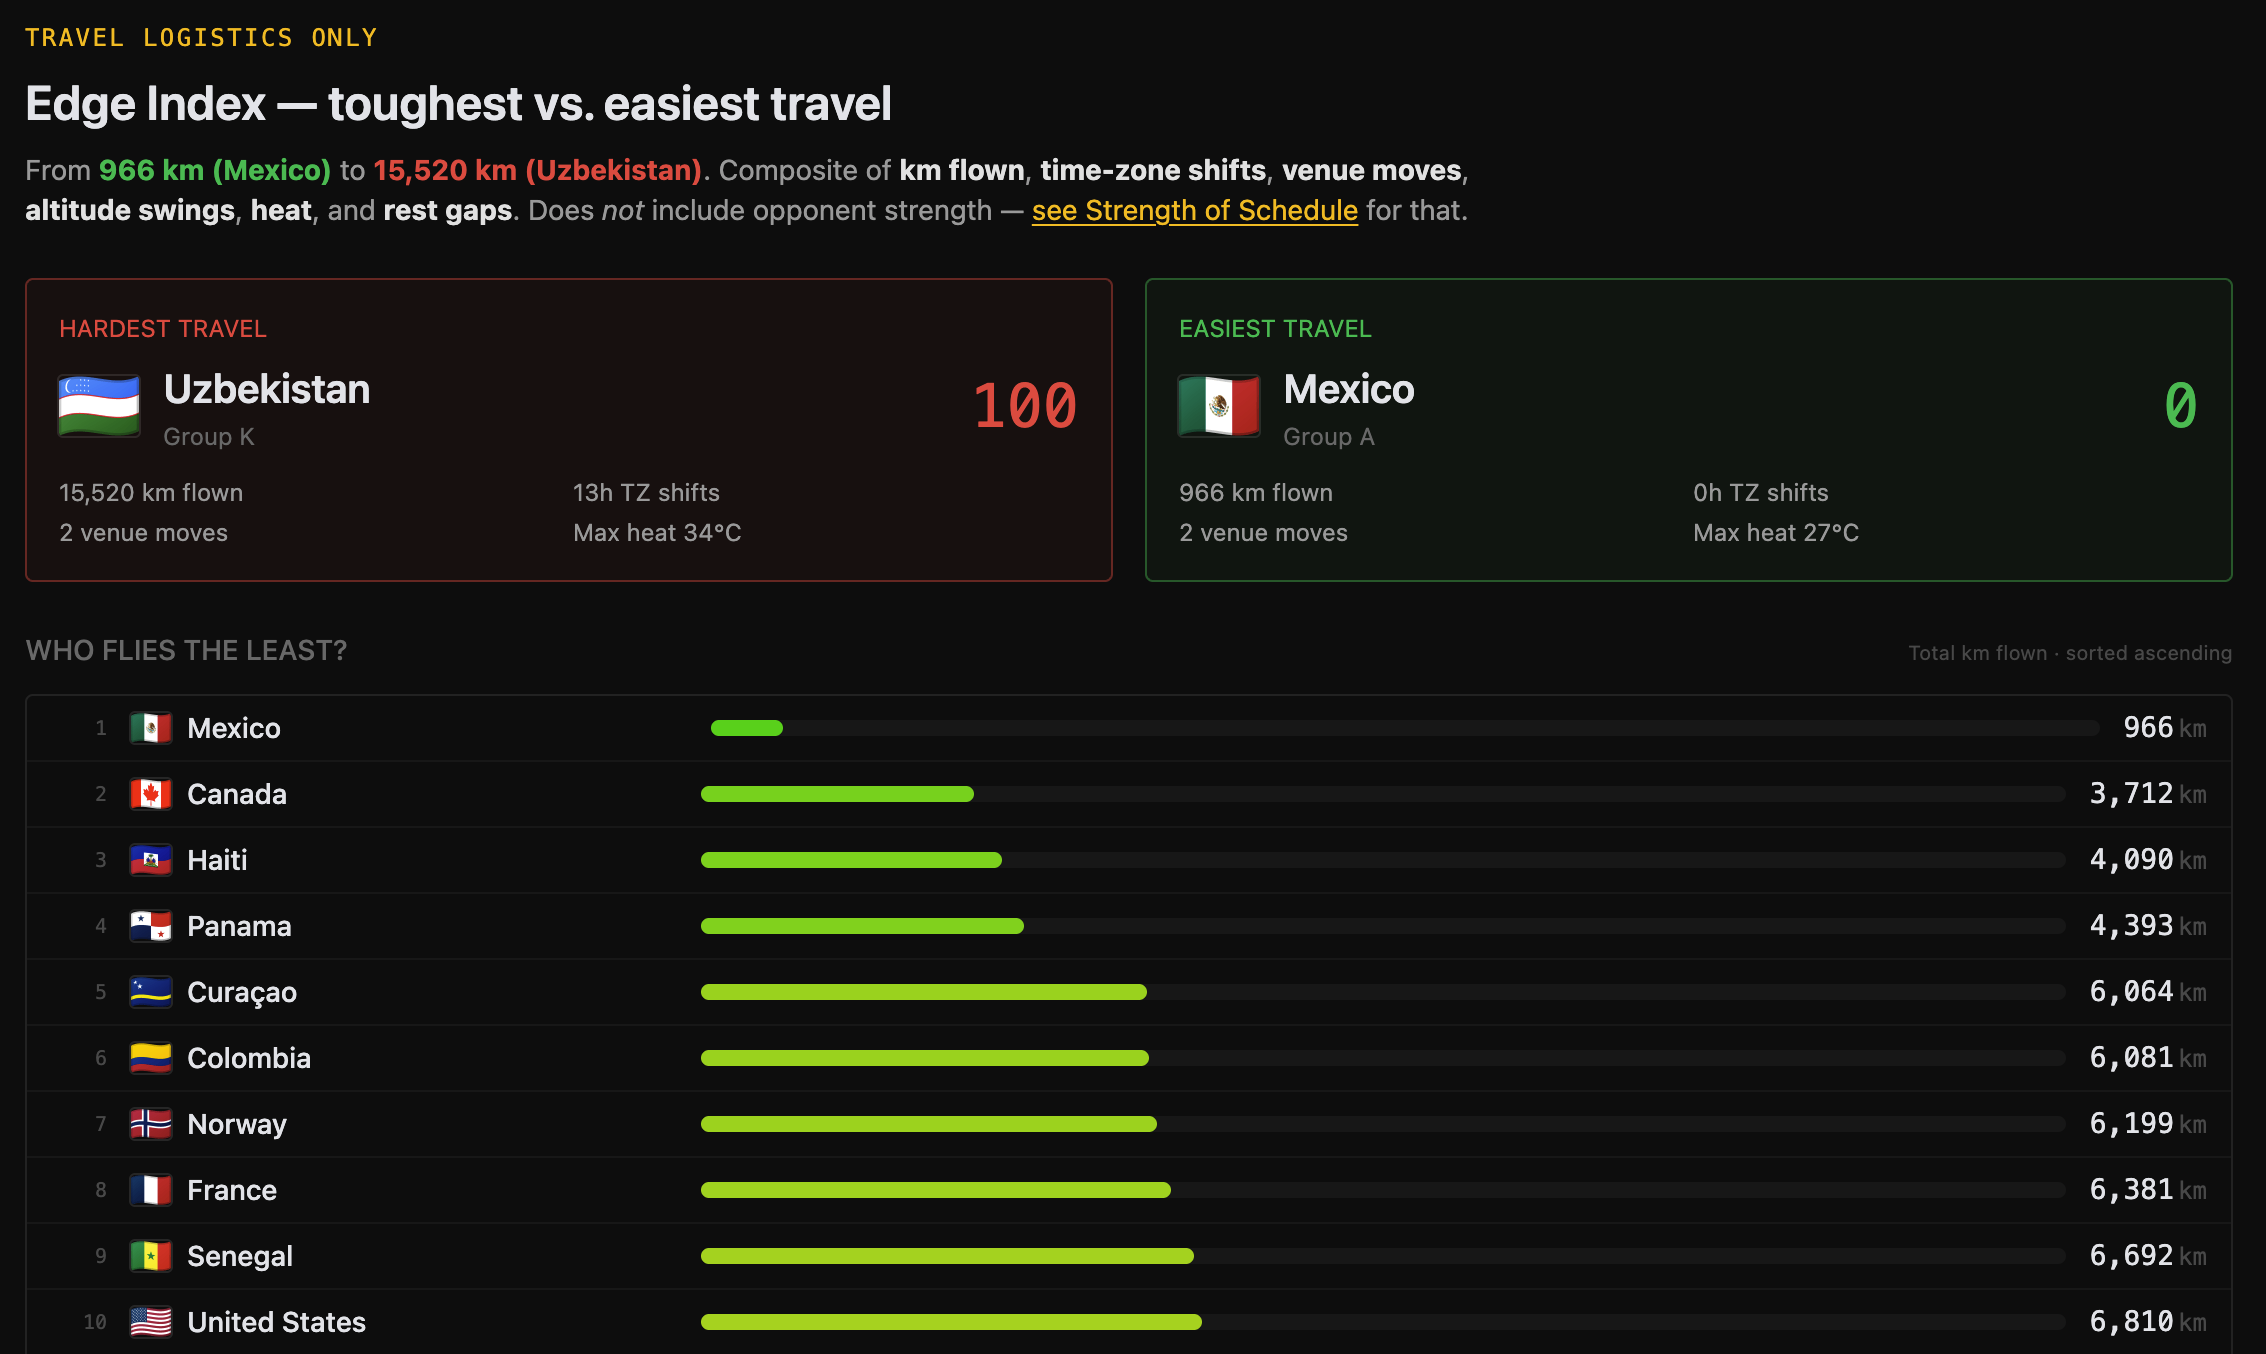Viewport: 2266px width, 1354px height.
Task: Click the Curaçao 6,064 km progress bar
Action: coord(1383,992)
